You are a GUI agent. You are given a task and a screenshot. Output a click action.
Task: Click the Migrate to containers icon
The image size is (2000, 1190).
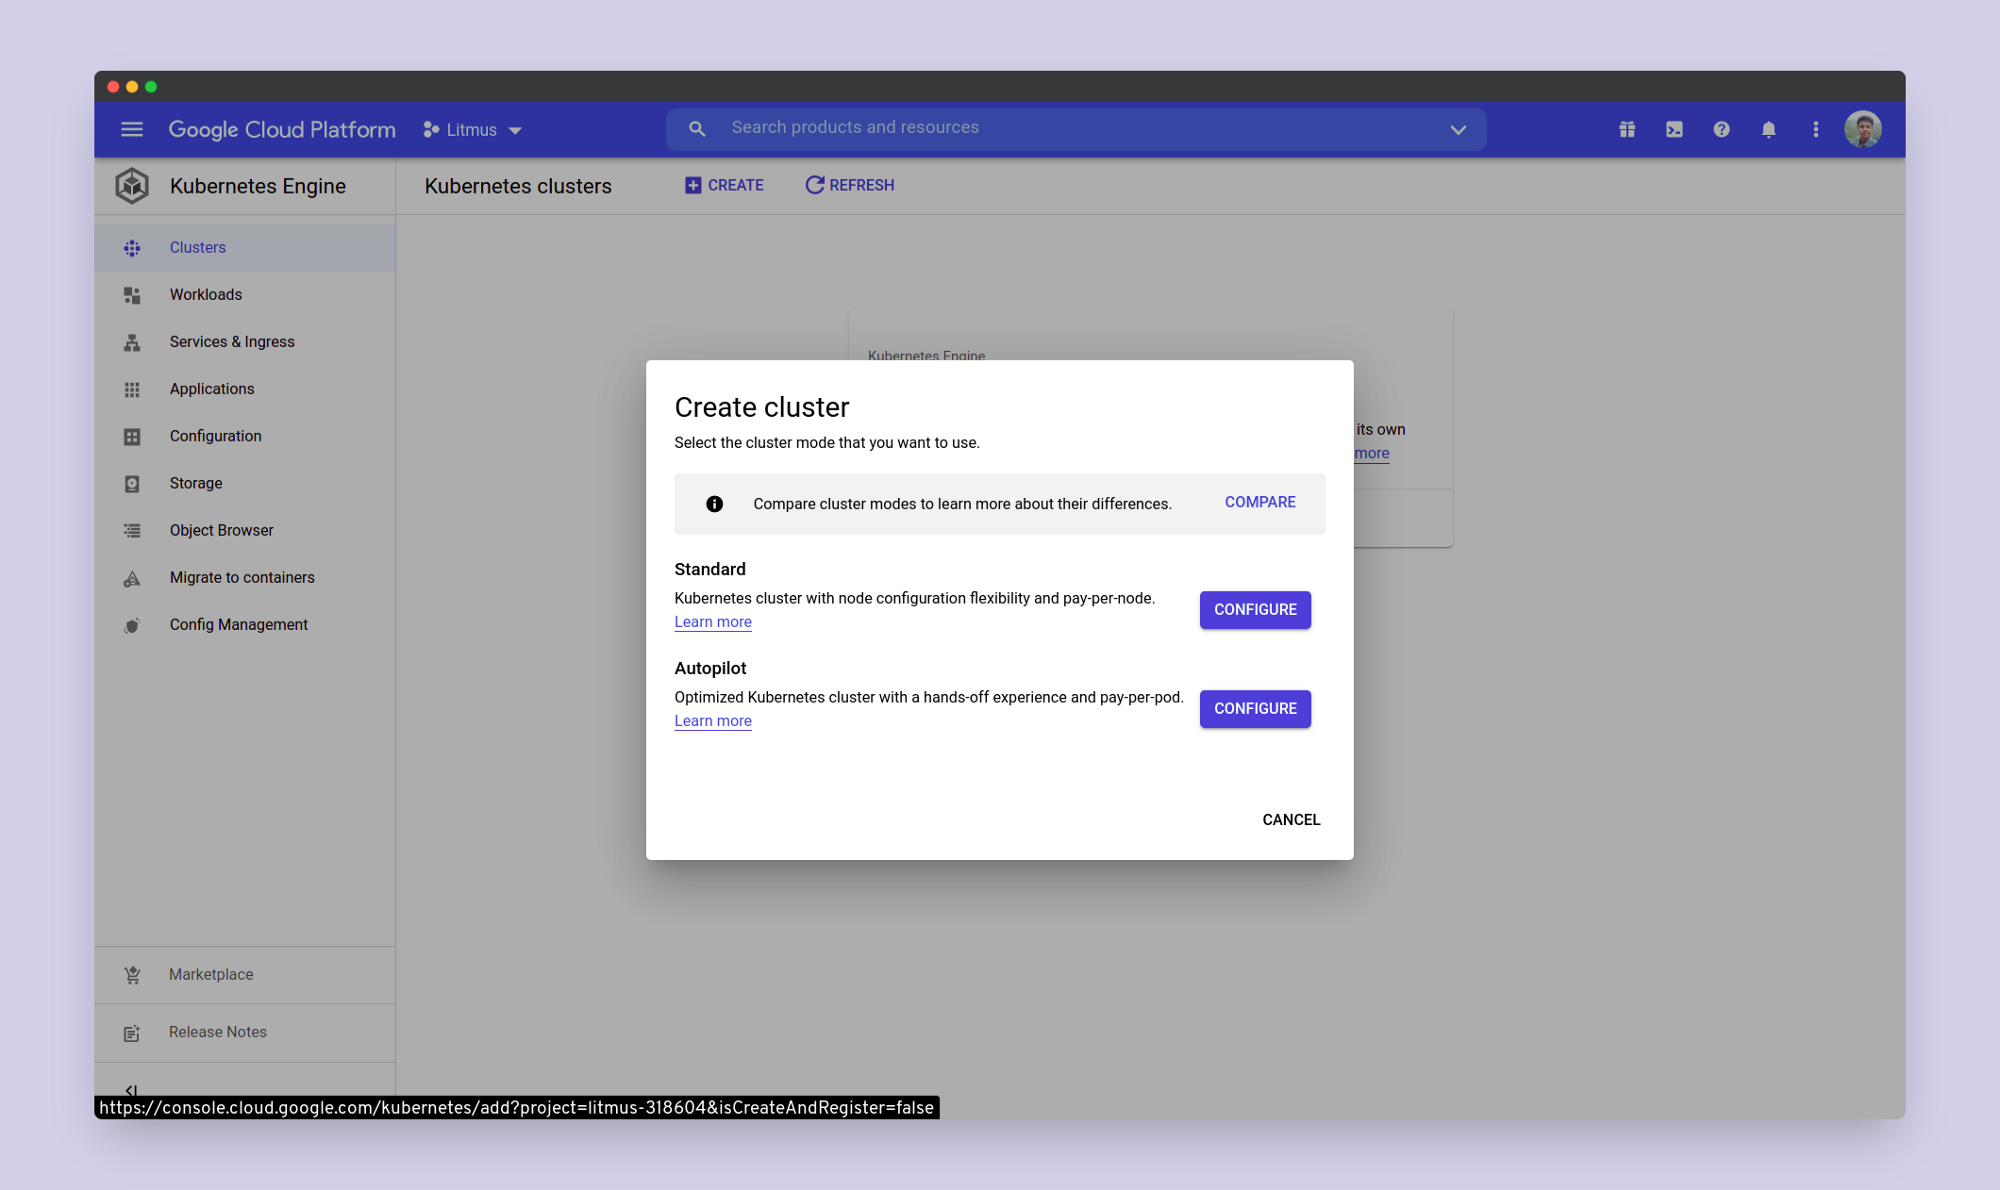[x=132, y=579]
